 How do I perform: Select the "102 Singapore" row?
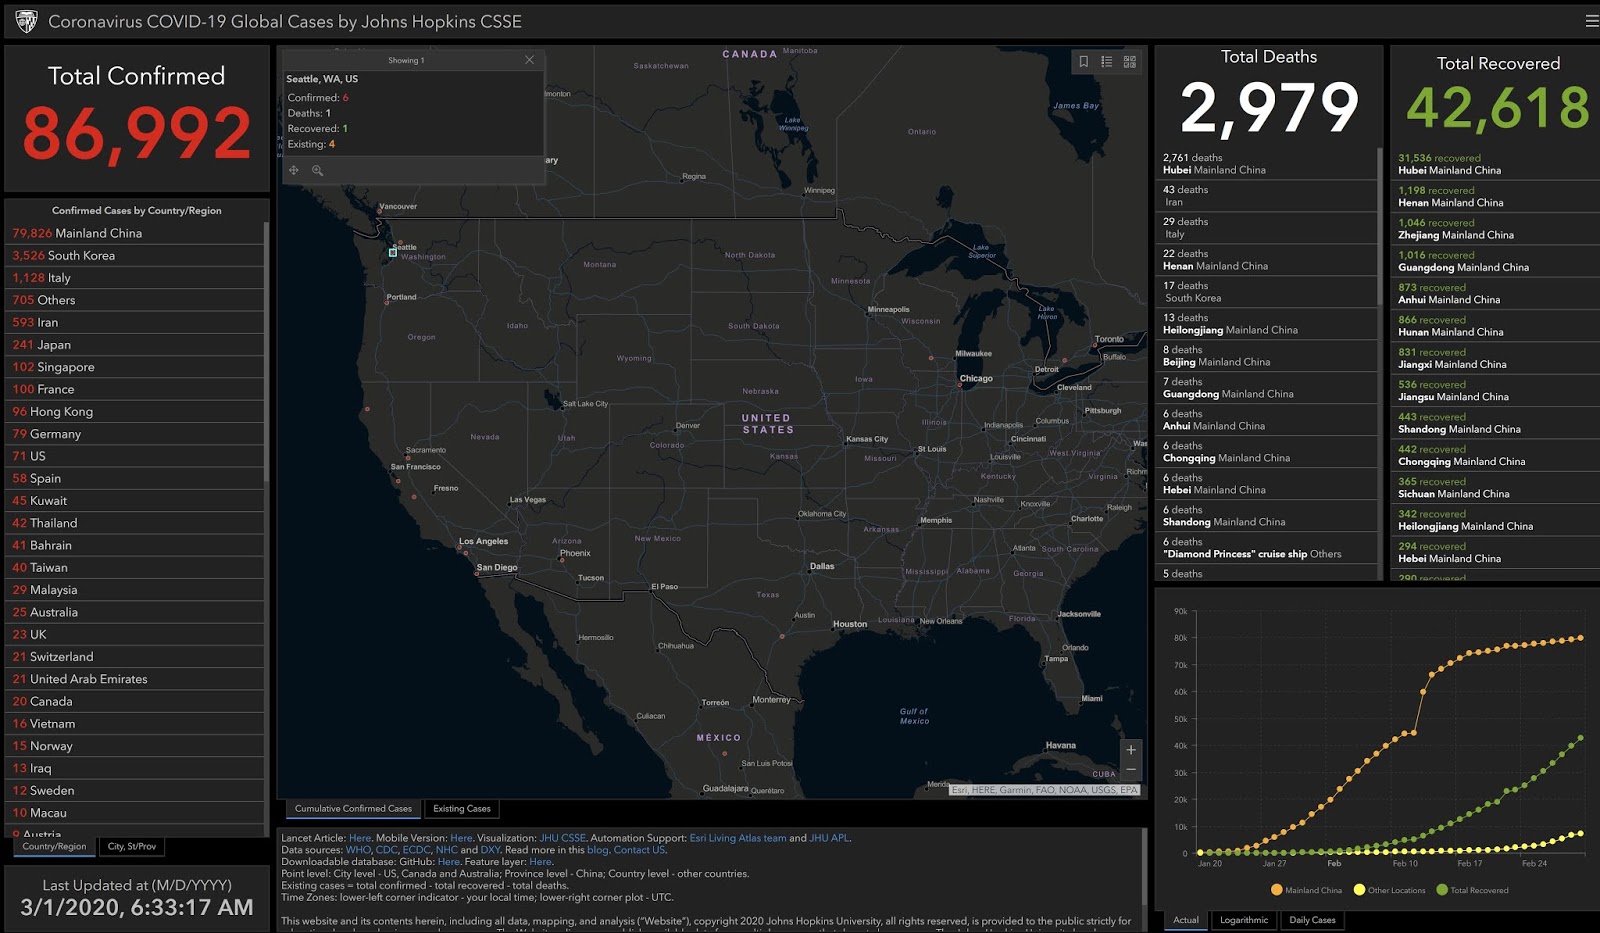pyautogui.click(x=134, y=367)
